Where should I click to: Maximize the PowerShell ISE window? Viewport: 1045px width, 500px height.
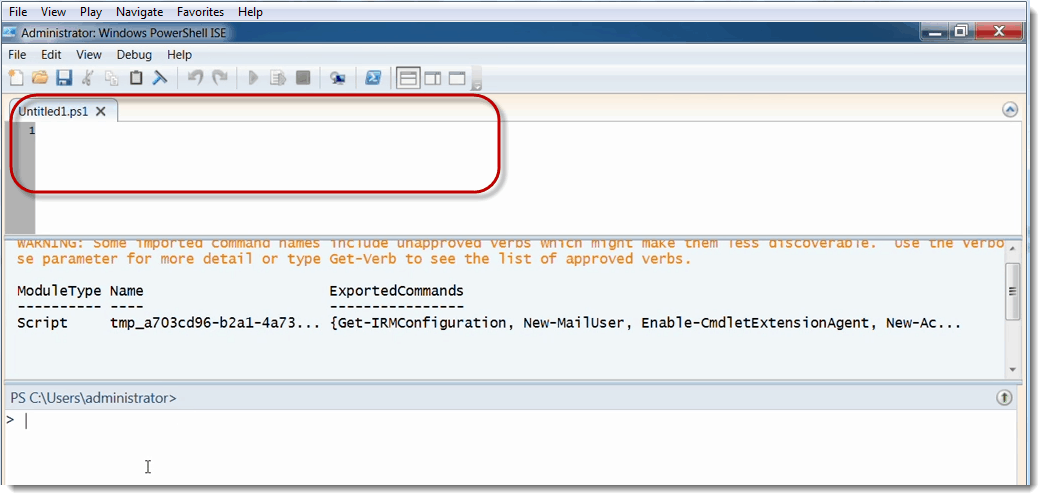[961, 31]
